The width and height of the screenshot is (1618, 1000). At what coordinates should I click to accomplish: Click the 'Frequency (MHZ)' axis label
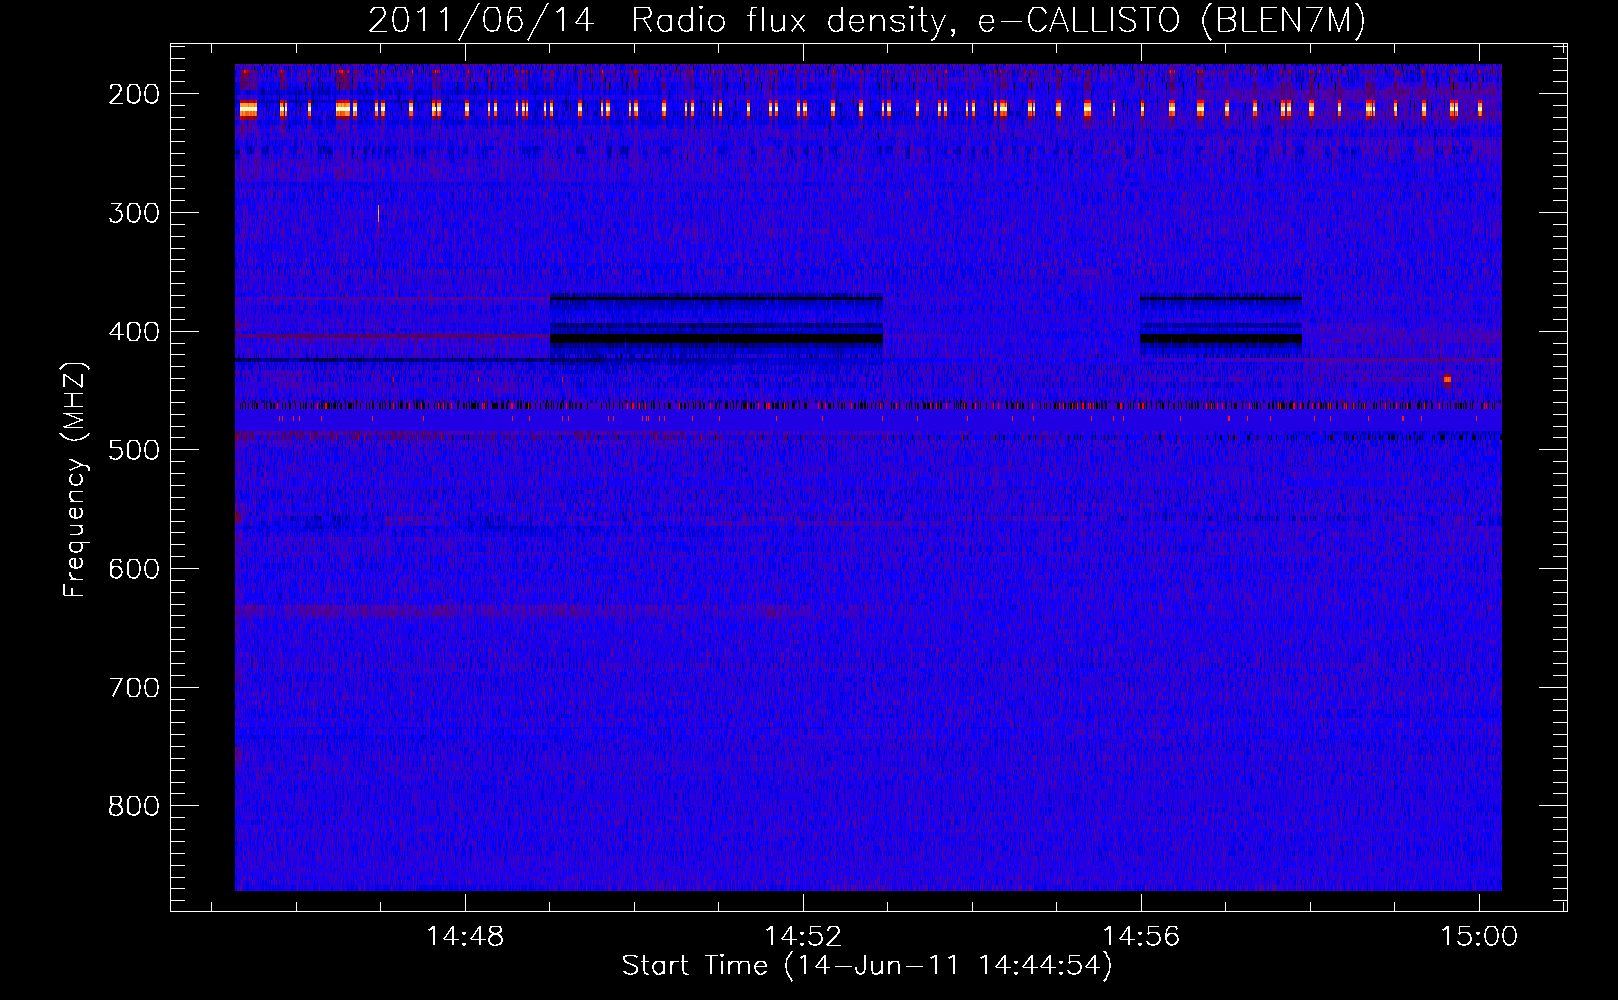pos(75,480)
